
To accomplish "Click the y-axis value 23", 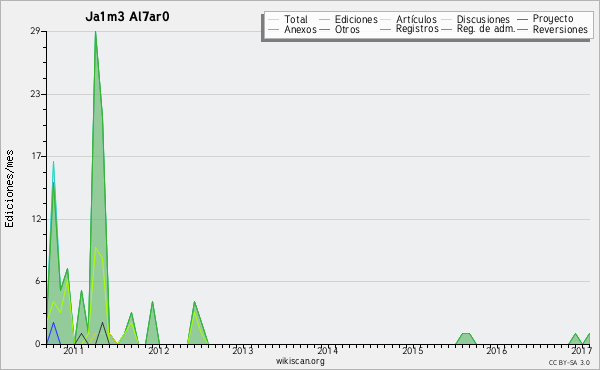I will [36, 94].
